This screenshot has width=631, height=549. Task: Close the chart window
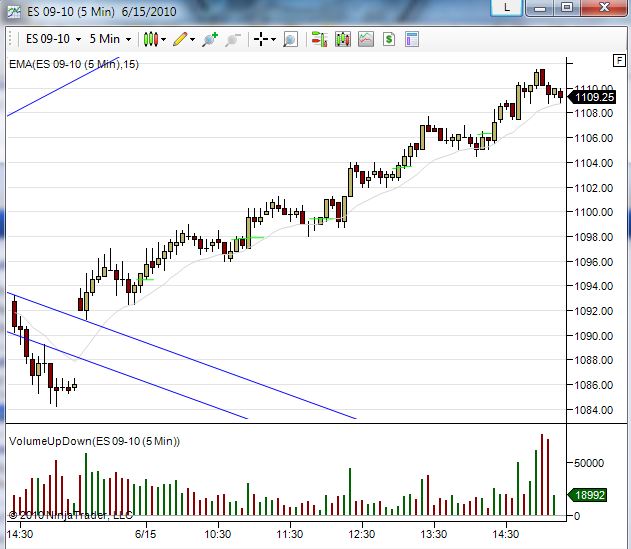[604, 7]
